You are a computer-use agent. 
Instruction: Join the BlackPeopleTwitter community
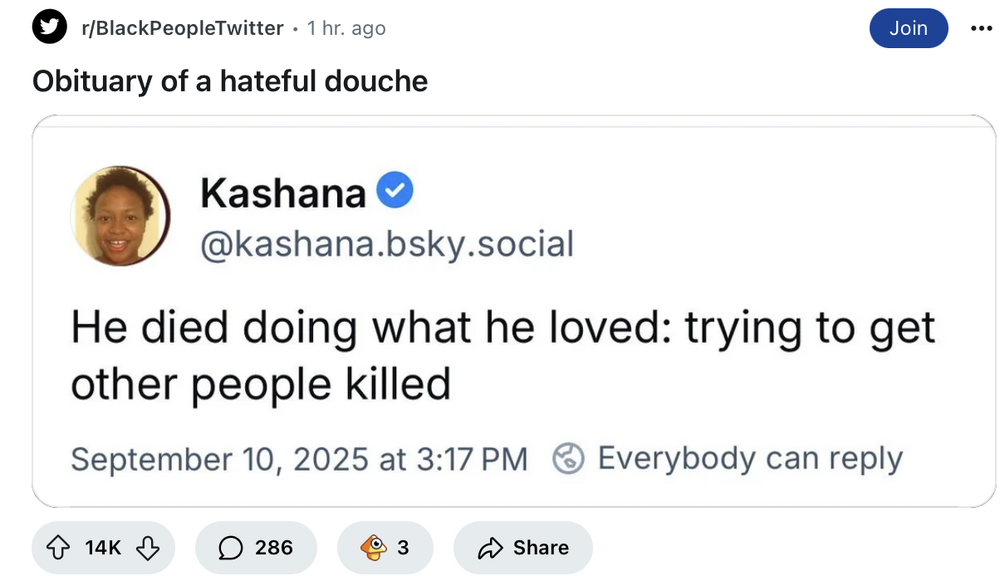coord(908,28)
